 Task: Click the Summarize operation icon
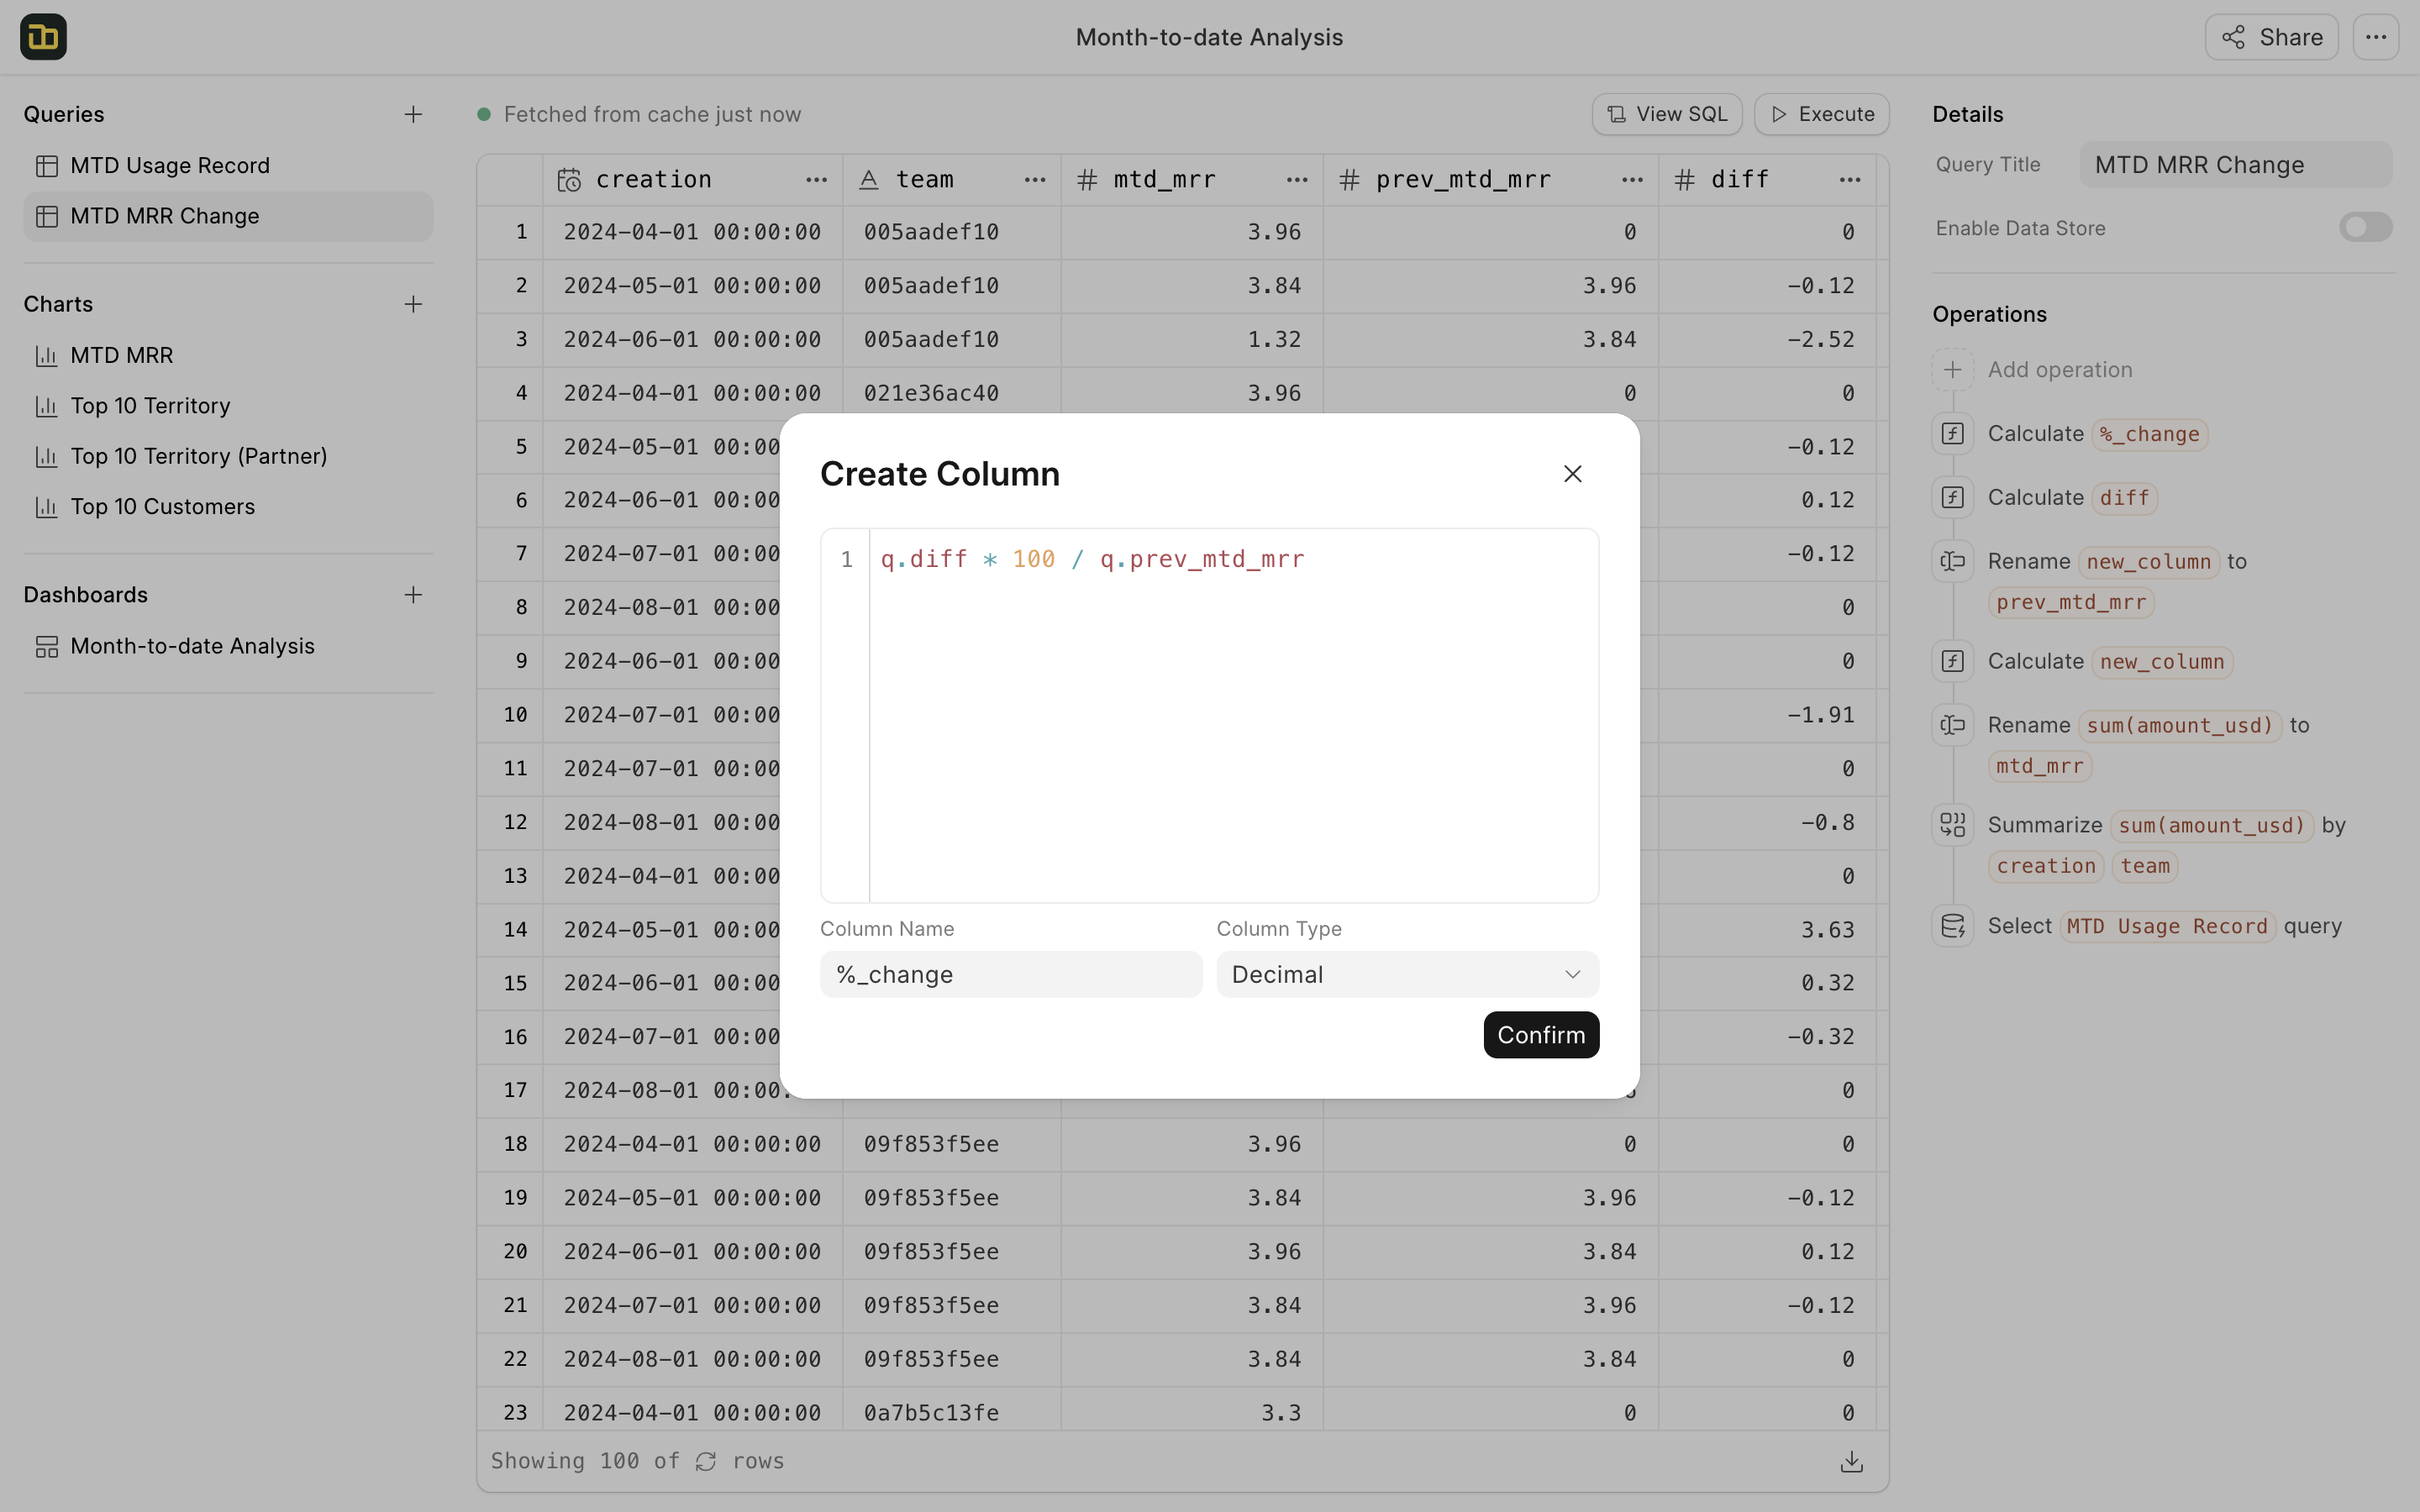pos(1953,824)
